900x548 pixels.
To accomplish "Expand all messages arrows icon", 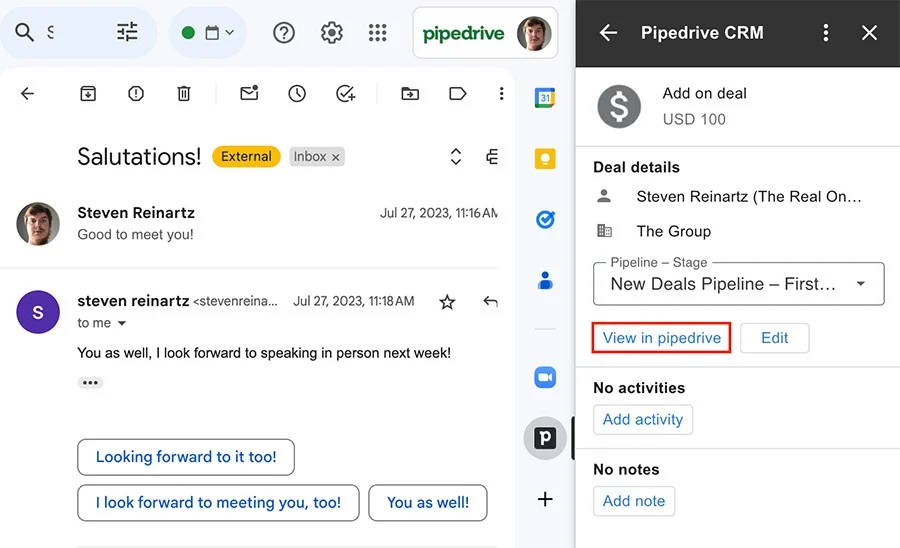I will click(x=456, y=157).
